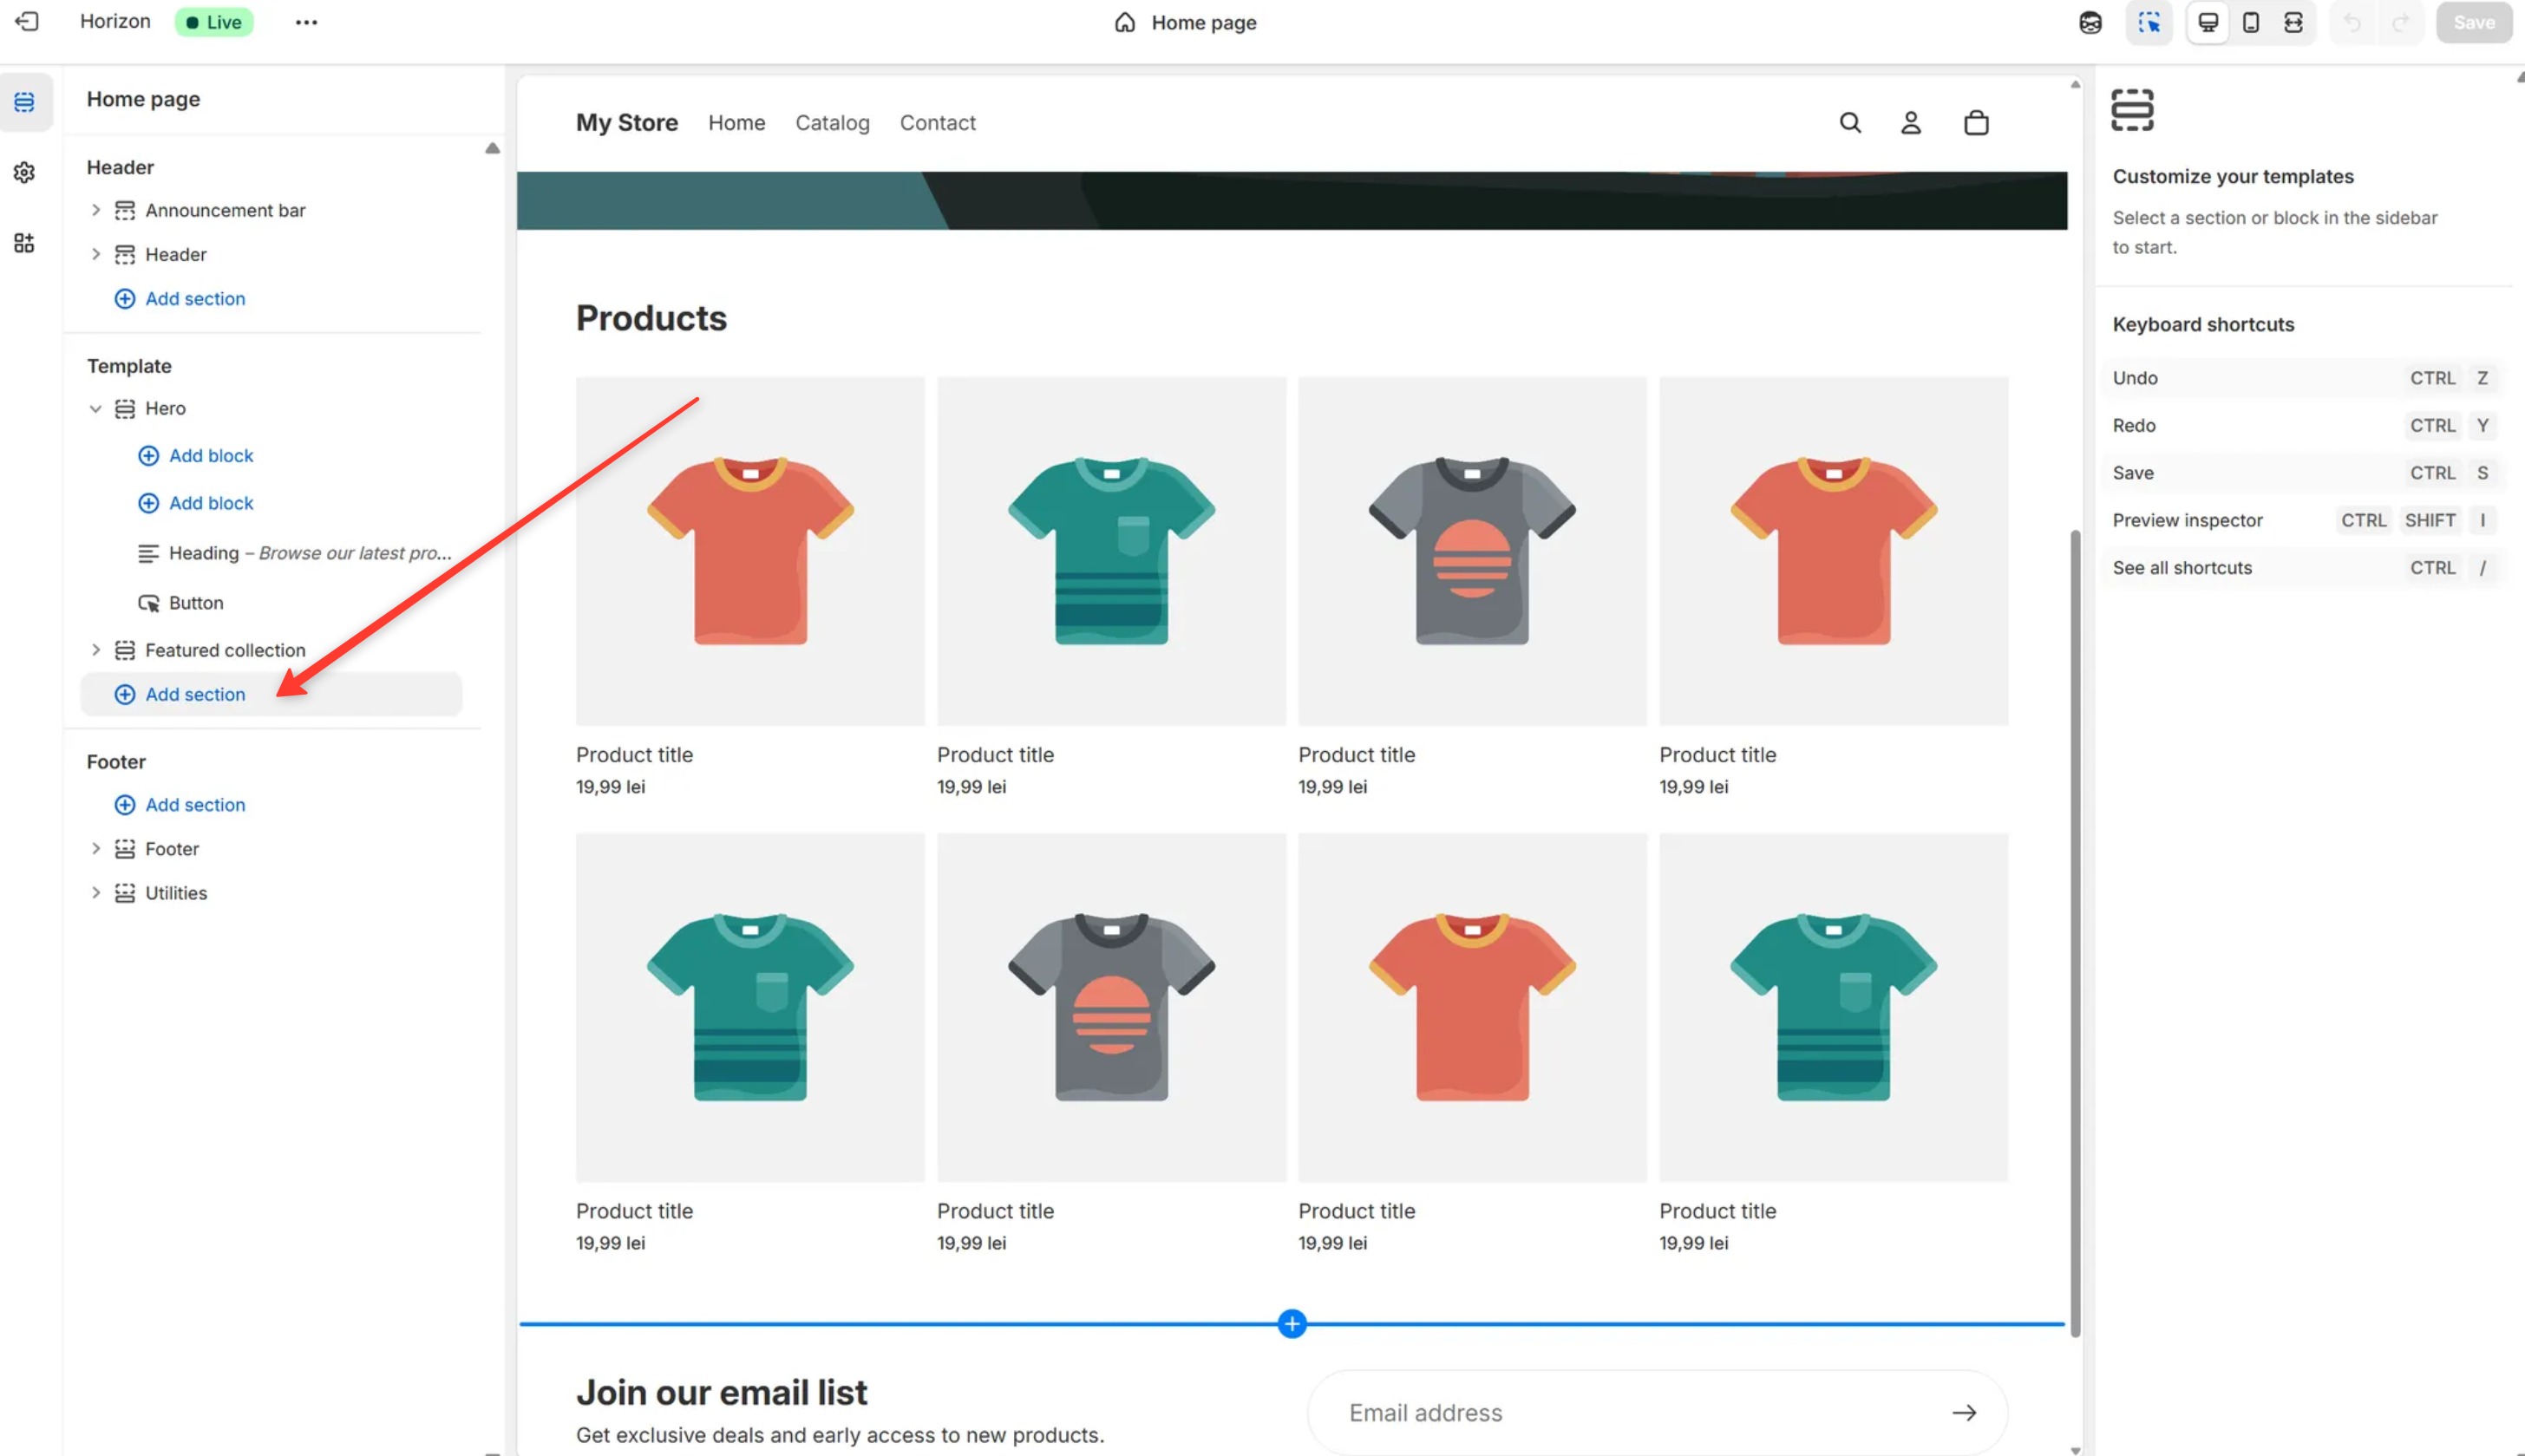
Task: Toggle the preview inspector tool
Action: click(x=2148, y=22)
